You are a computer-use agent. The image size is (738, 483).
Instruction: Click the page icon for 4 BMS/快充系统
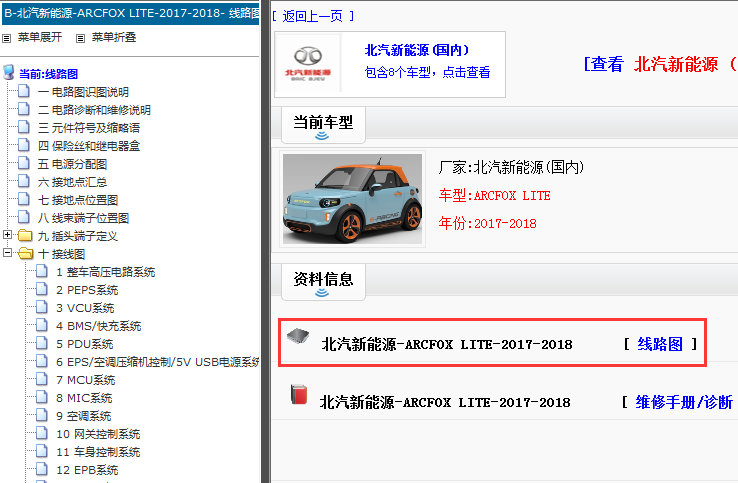point(42,325)
